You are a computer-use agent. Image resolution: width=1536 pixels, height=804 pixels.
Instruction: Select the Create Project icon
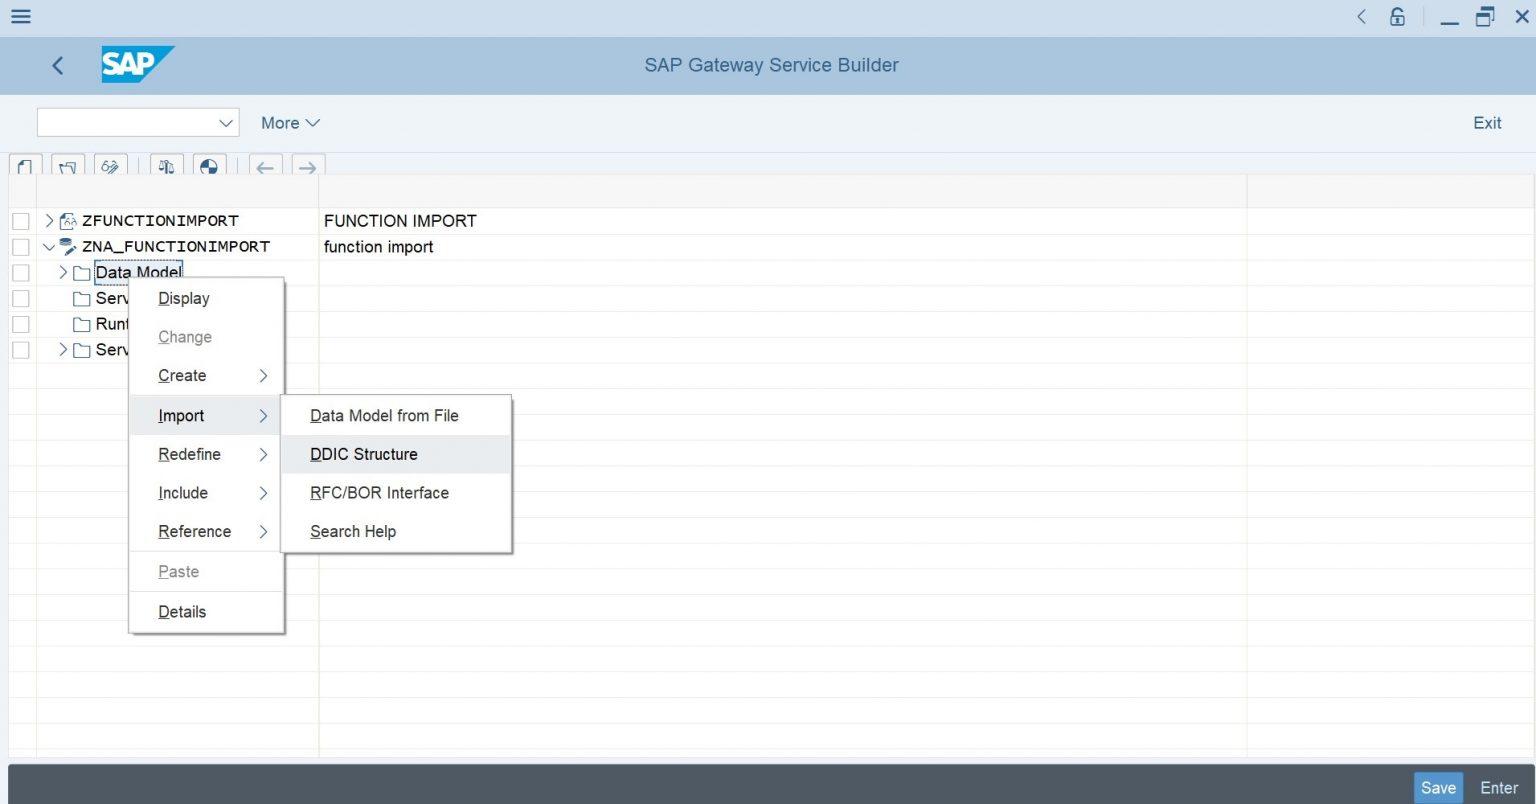tap(25, 167)
